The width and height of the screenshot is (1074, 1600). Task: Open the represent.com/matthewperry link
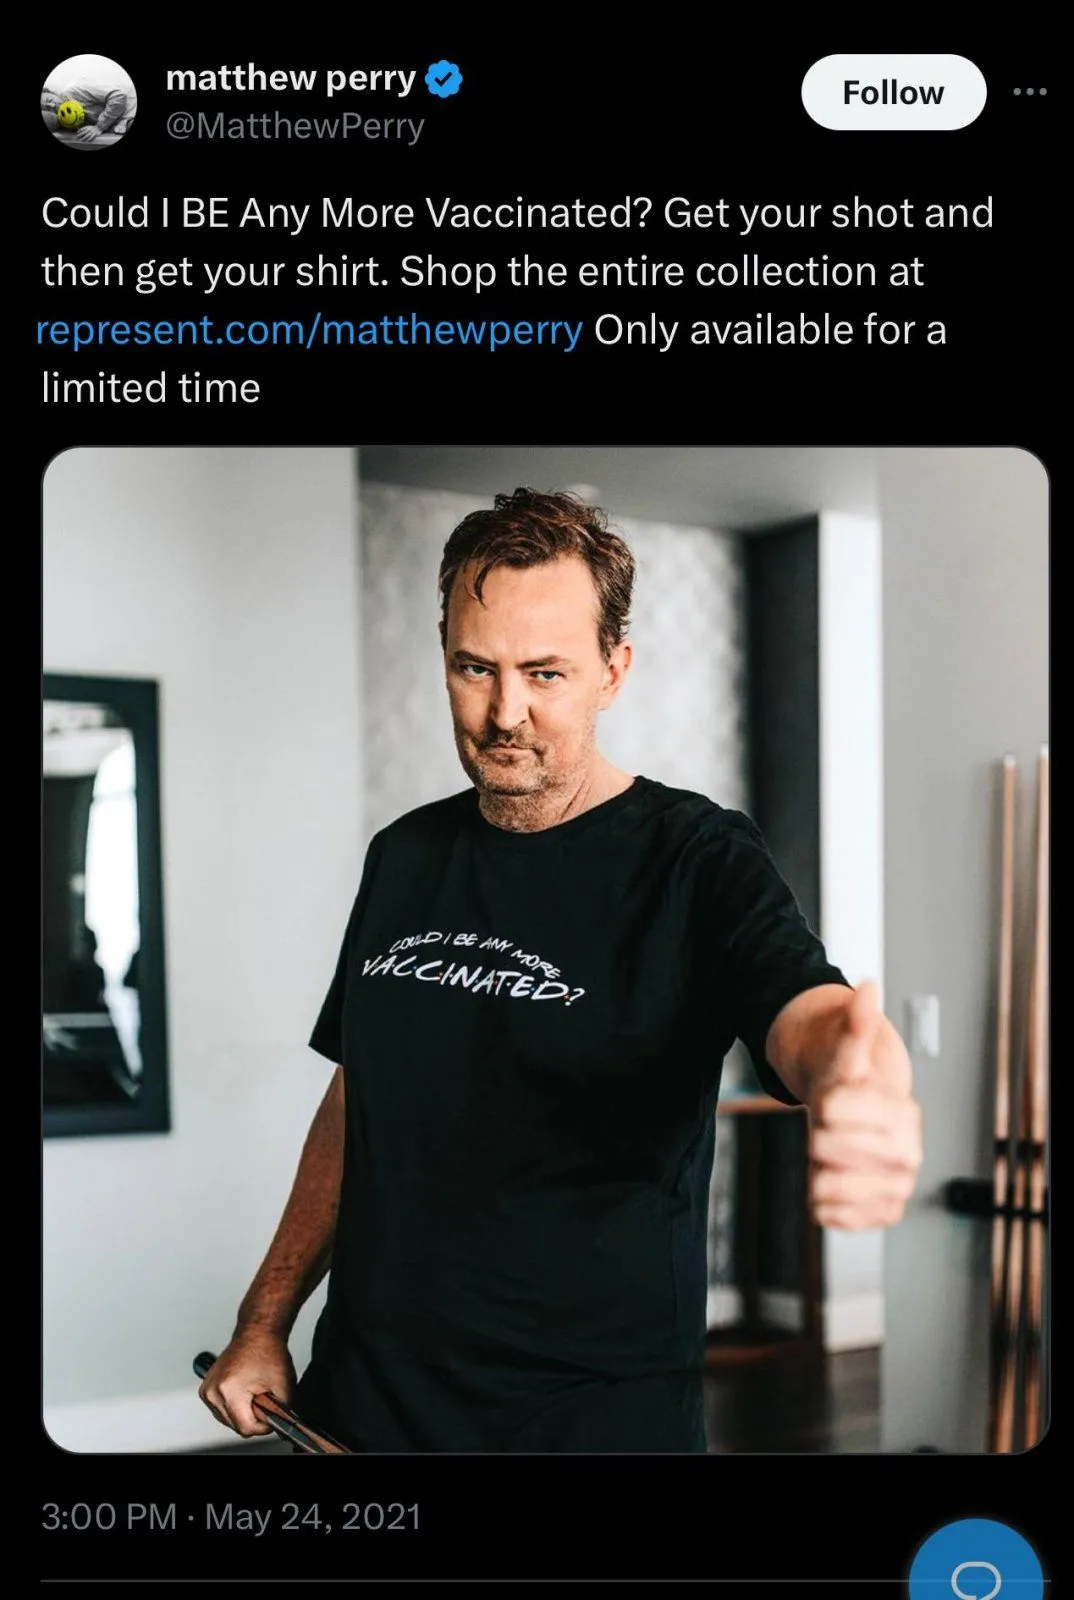pos(309,330)
